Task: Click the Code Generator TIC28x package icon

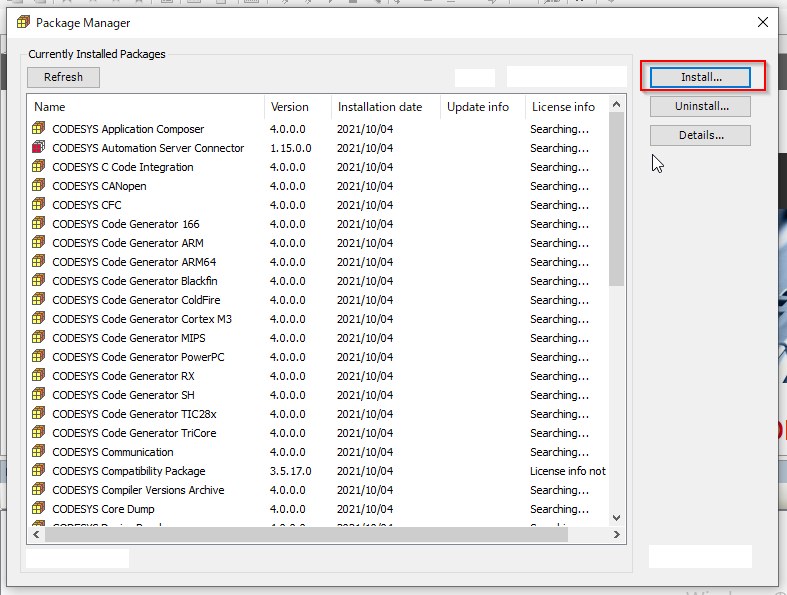Action: (39, 413)
